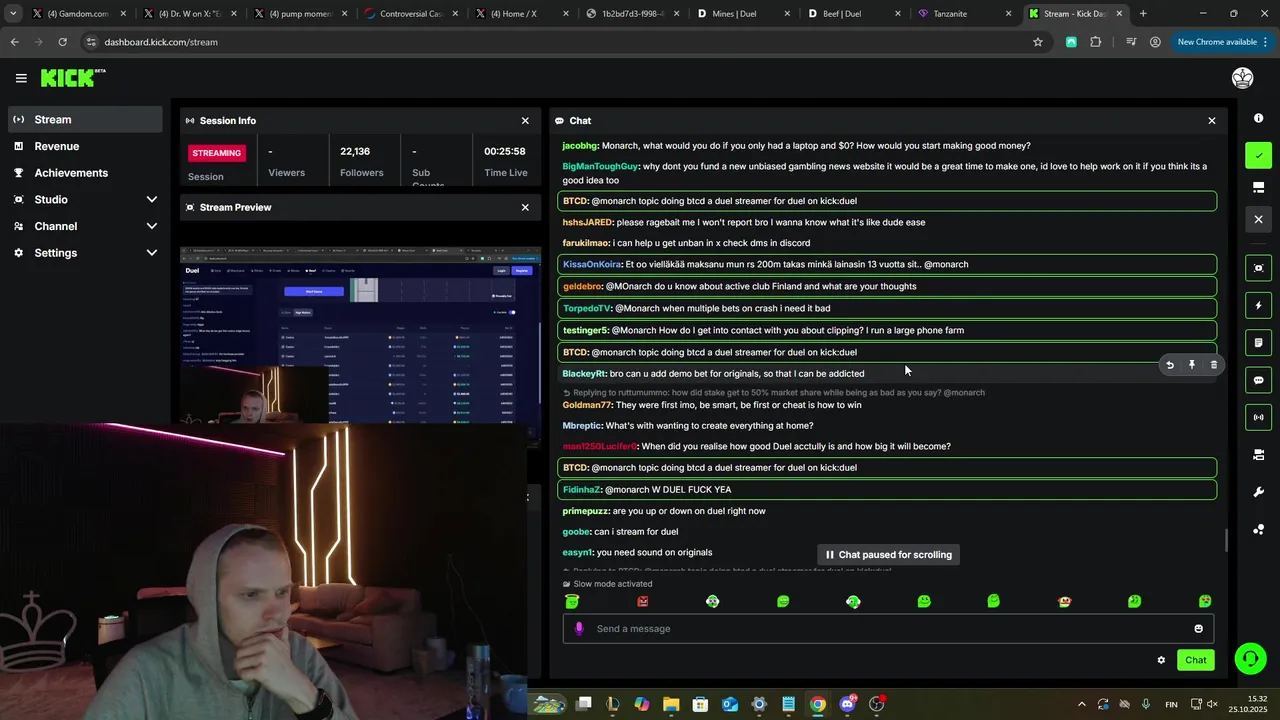Click the reply icon on hovered message

pyautogui.click(x=1170, y=365)
